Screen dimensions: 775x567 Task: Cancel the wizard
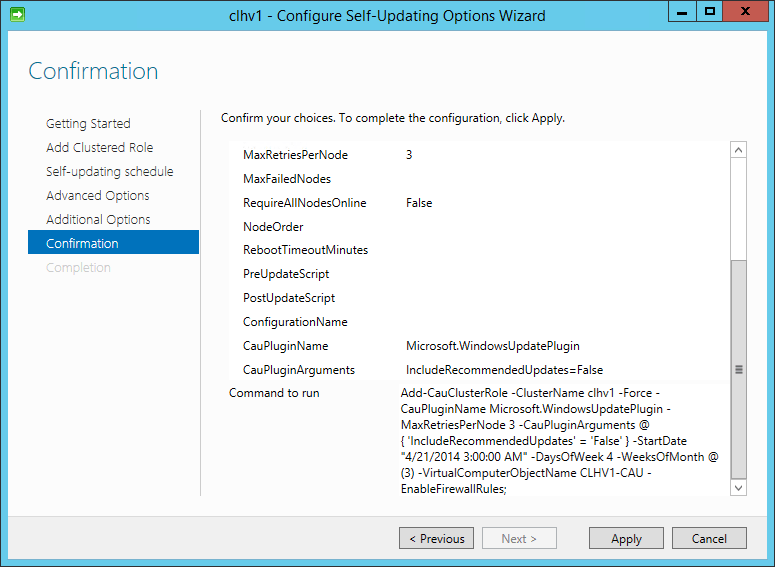click(709, 538)
